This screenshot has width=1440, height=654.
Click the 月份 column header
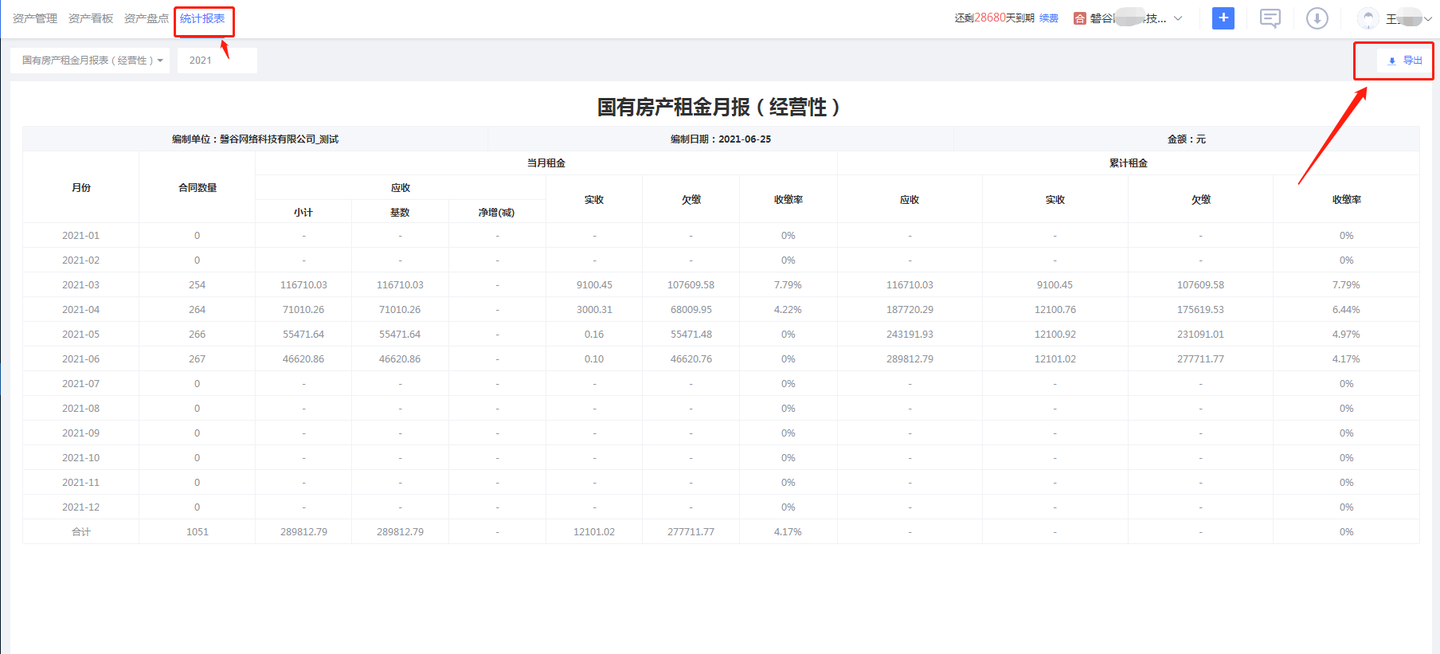81,187
